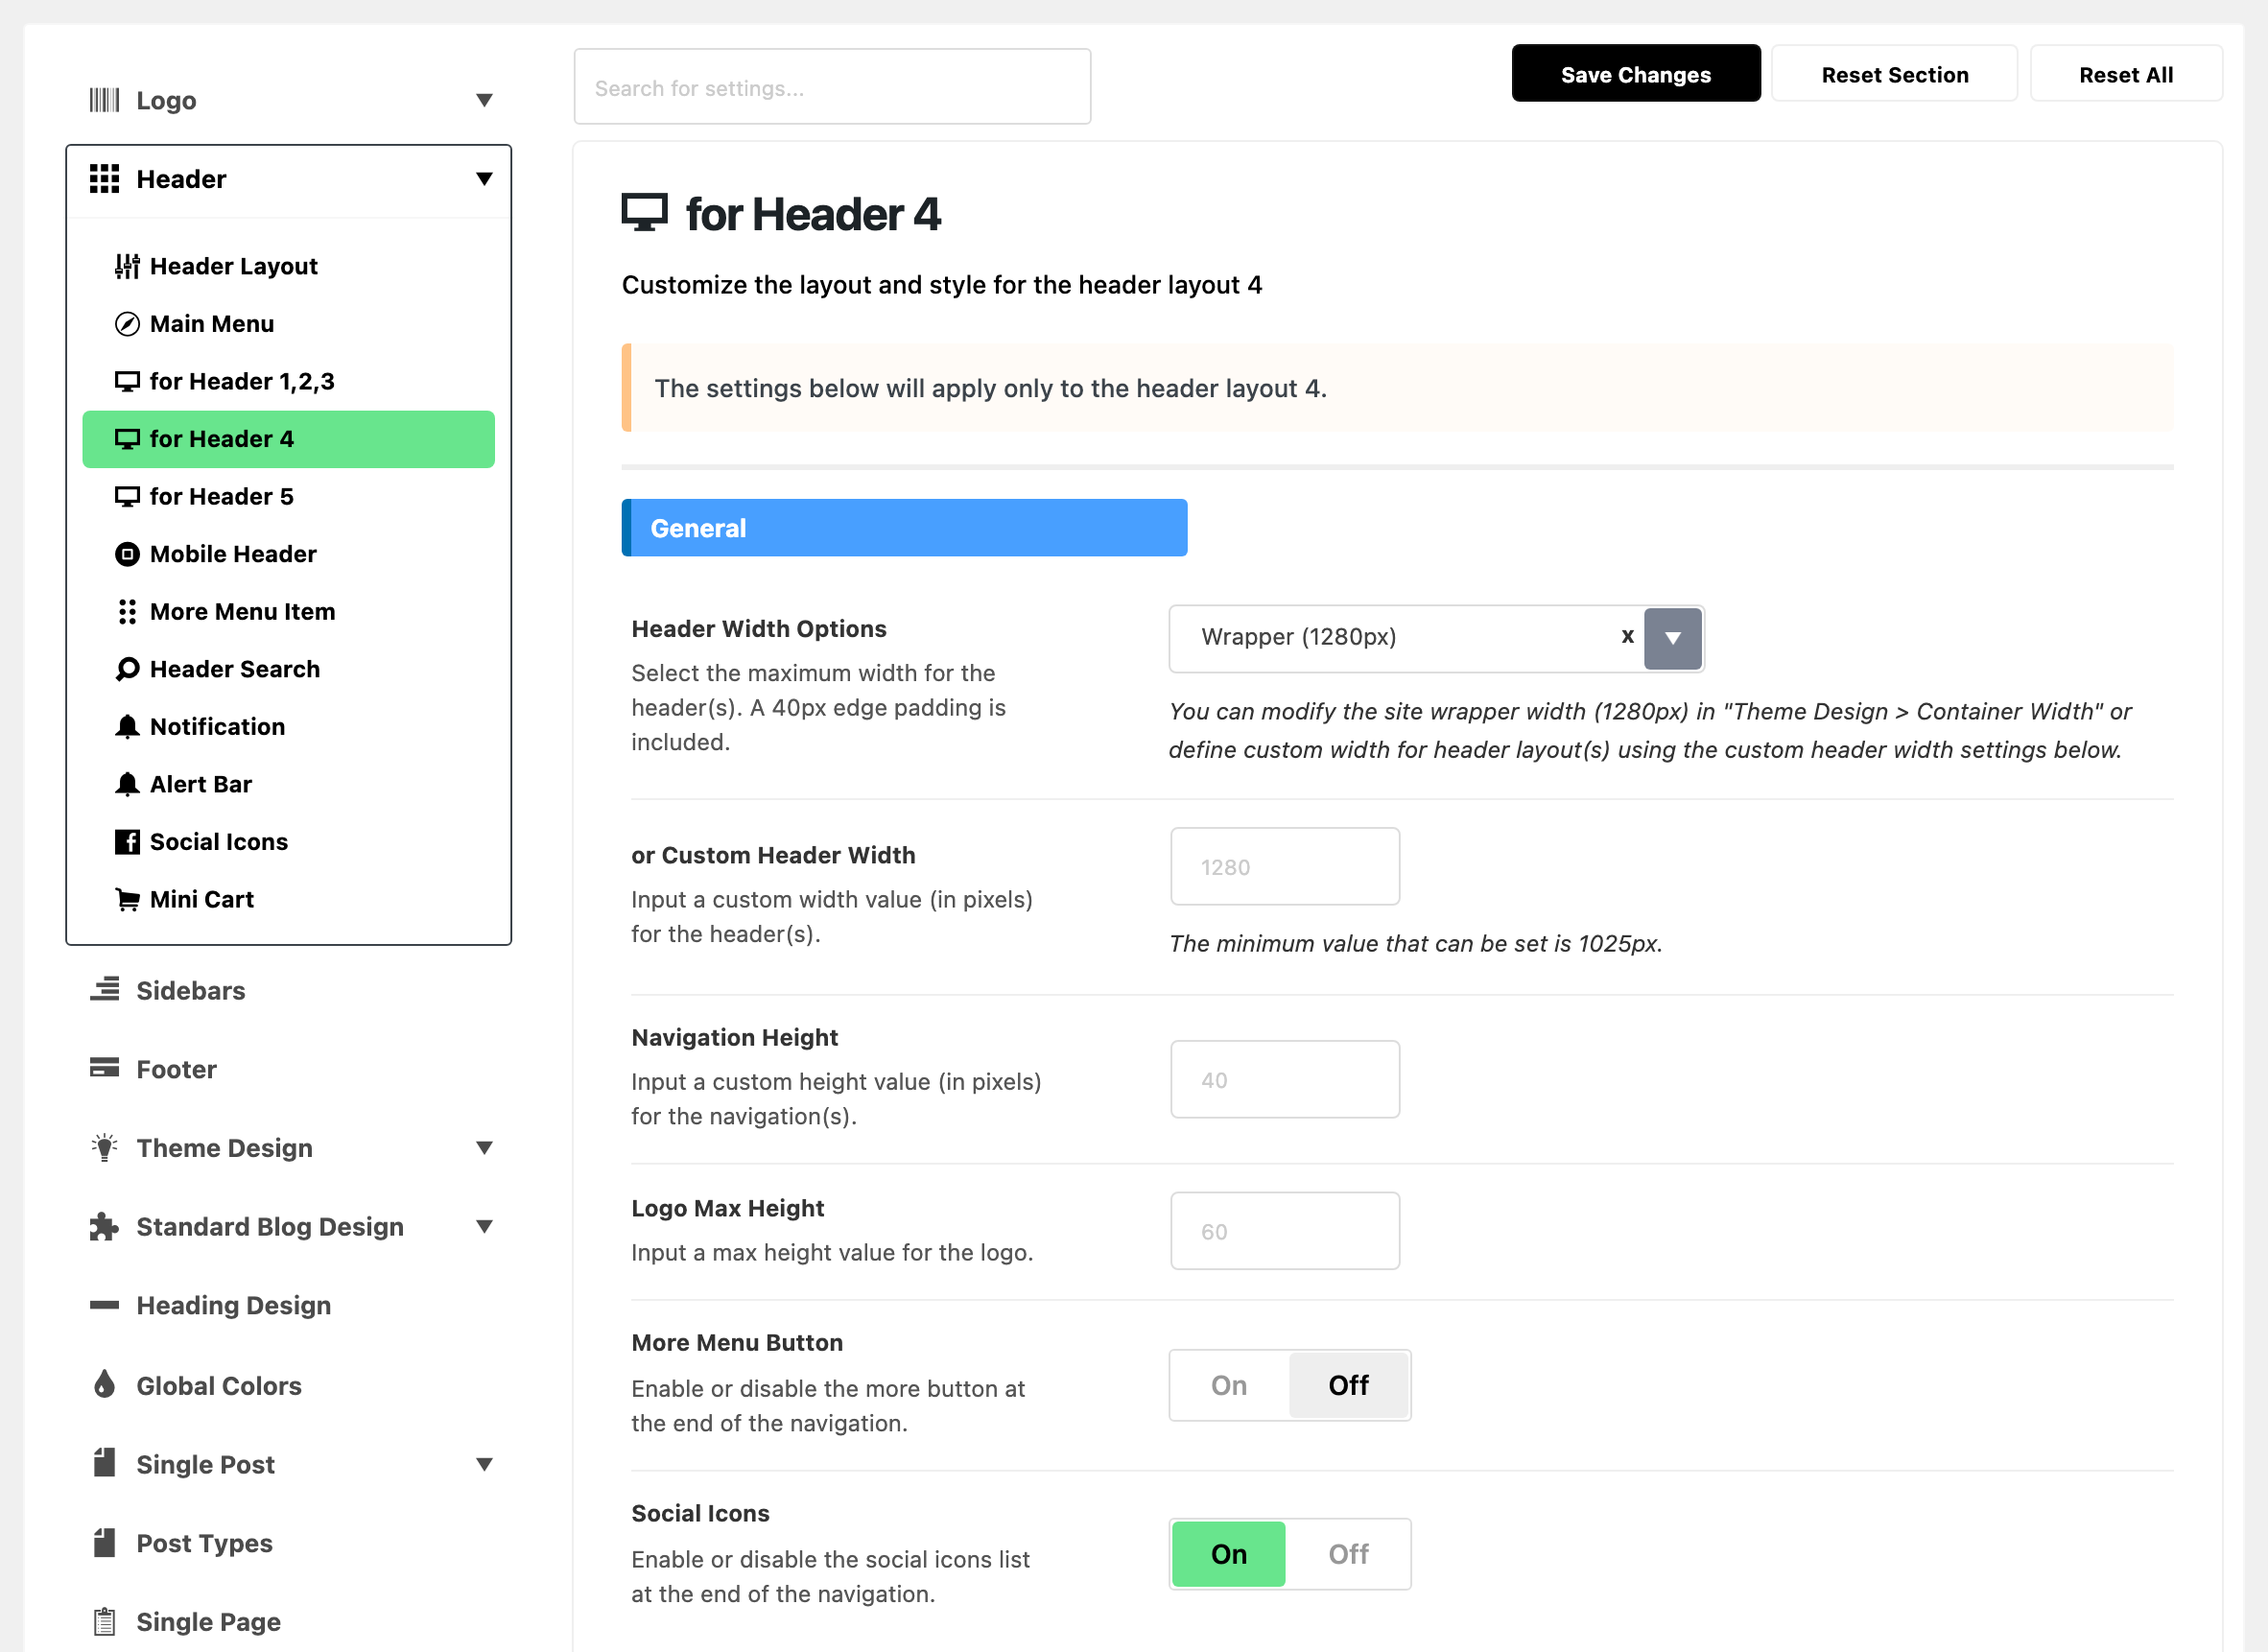Screen dimensions: 2268x1652
Task: Click the Navigation Height input field
Action: coord(1285,1080)
